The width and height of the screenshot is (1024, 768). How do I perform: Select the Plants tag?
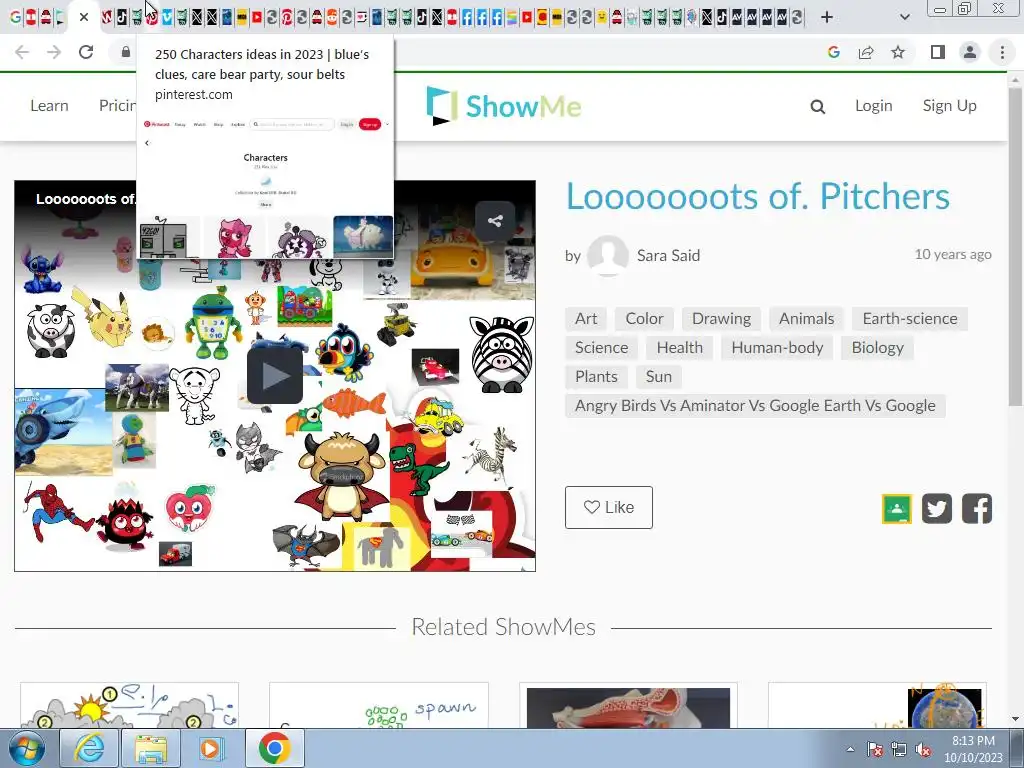point(596,377)
